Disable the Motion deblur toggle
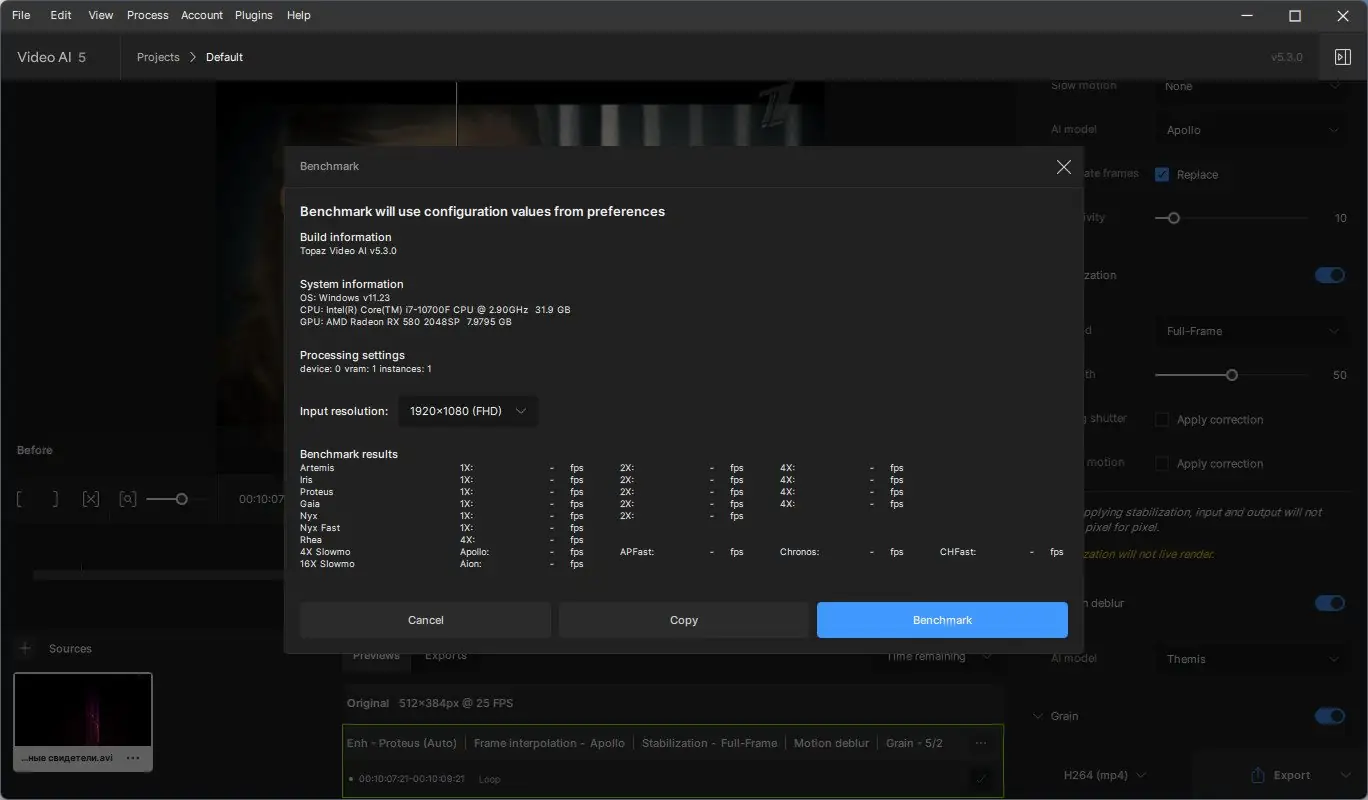The image size is (1368, 800). (1329, 603)
